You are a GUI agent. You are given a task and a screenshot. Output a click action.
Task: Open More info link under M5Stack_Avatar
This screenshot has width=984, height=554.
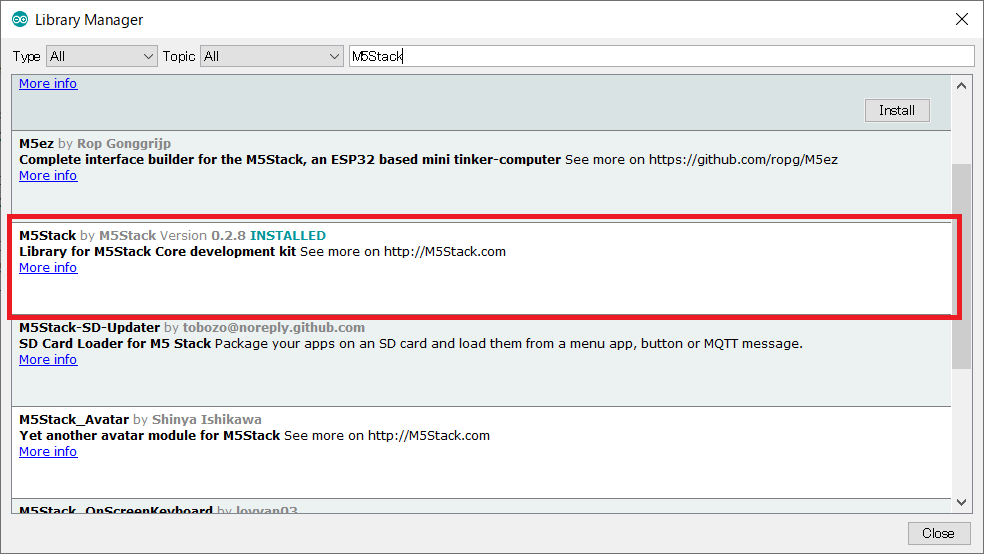(x=48, y=452)
